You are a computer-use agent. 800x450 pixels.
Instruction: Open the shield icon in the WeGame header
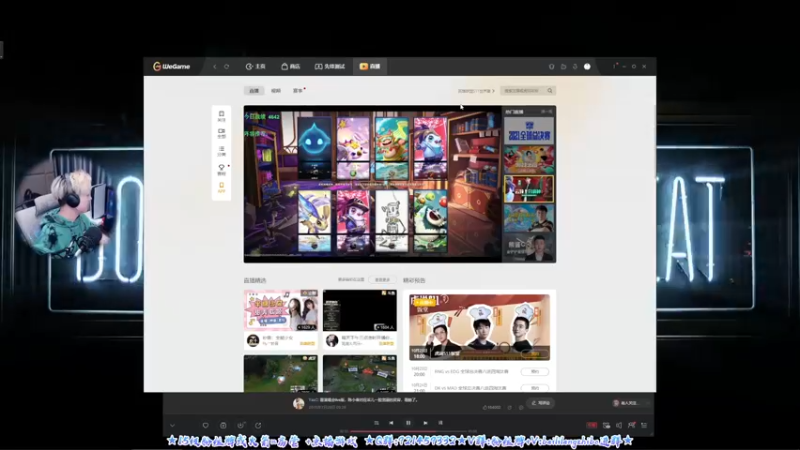[x=552, y=66]
